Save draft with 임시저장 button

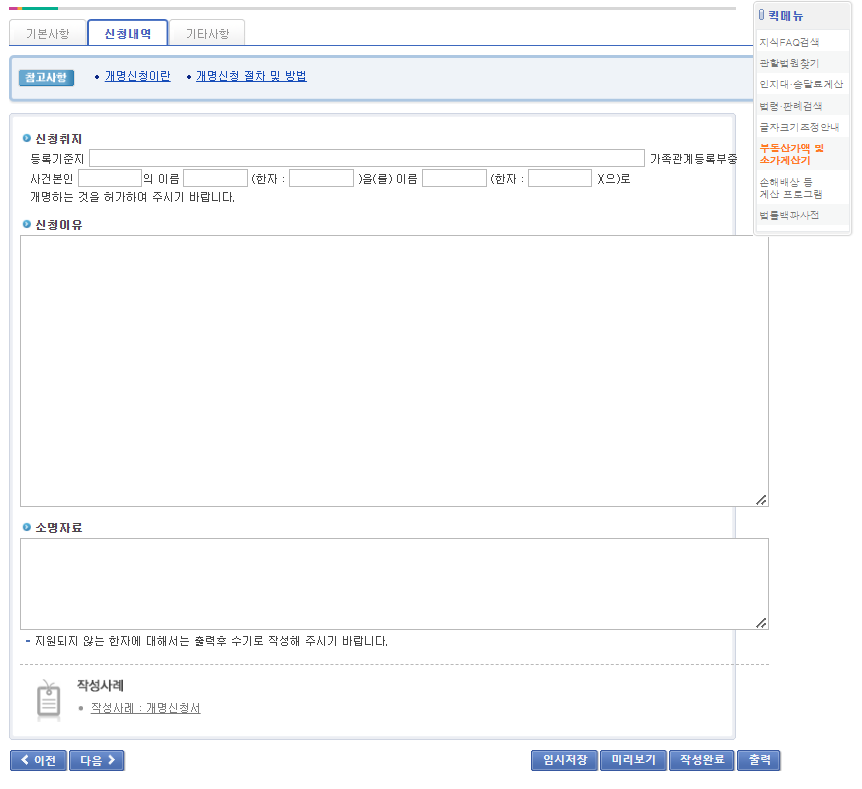(x=565, y=760)
